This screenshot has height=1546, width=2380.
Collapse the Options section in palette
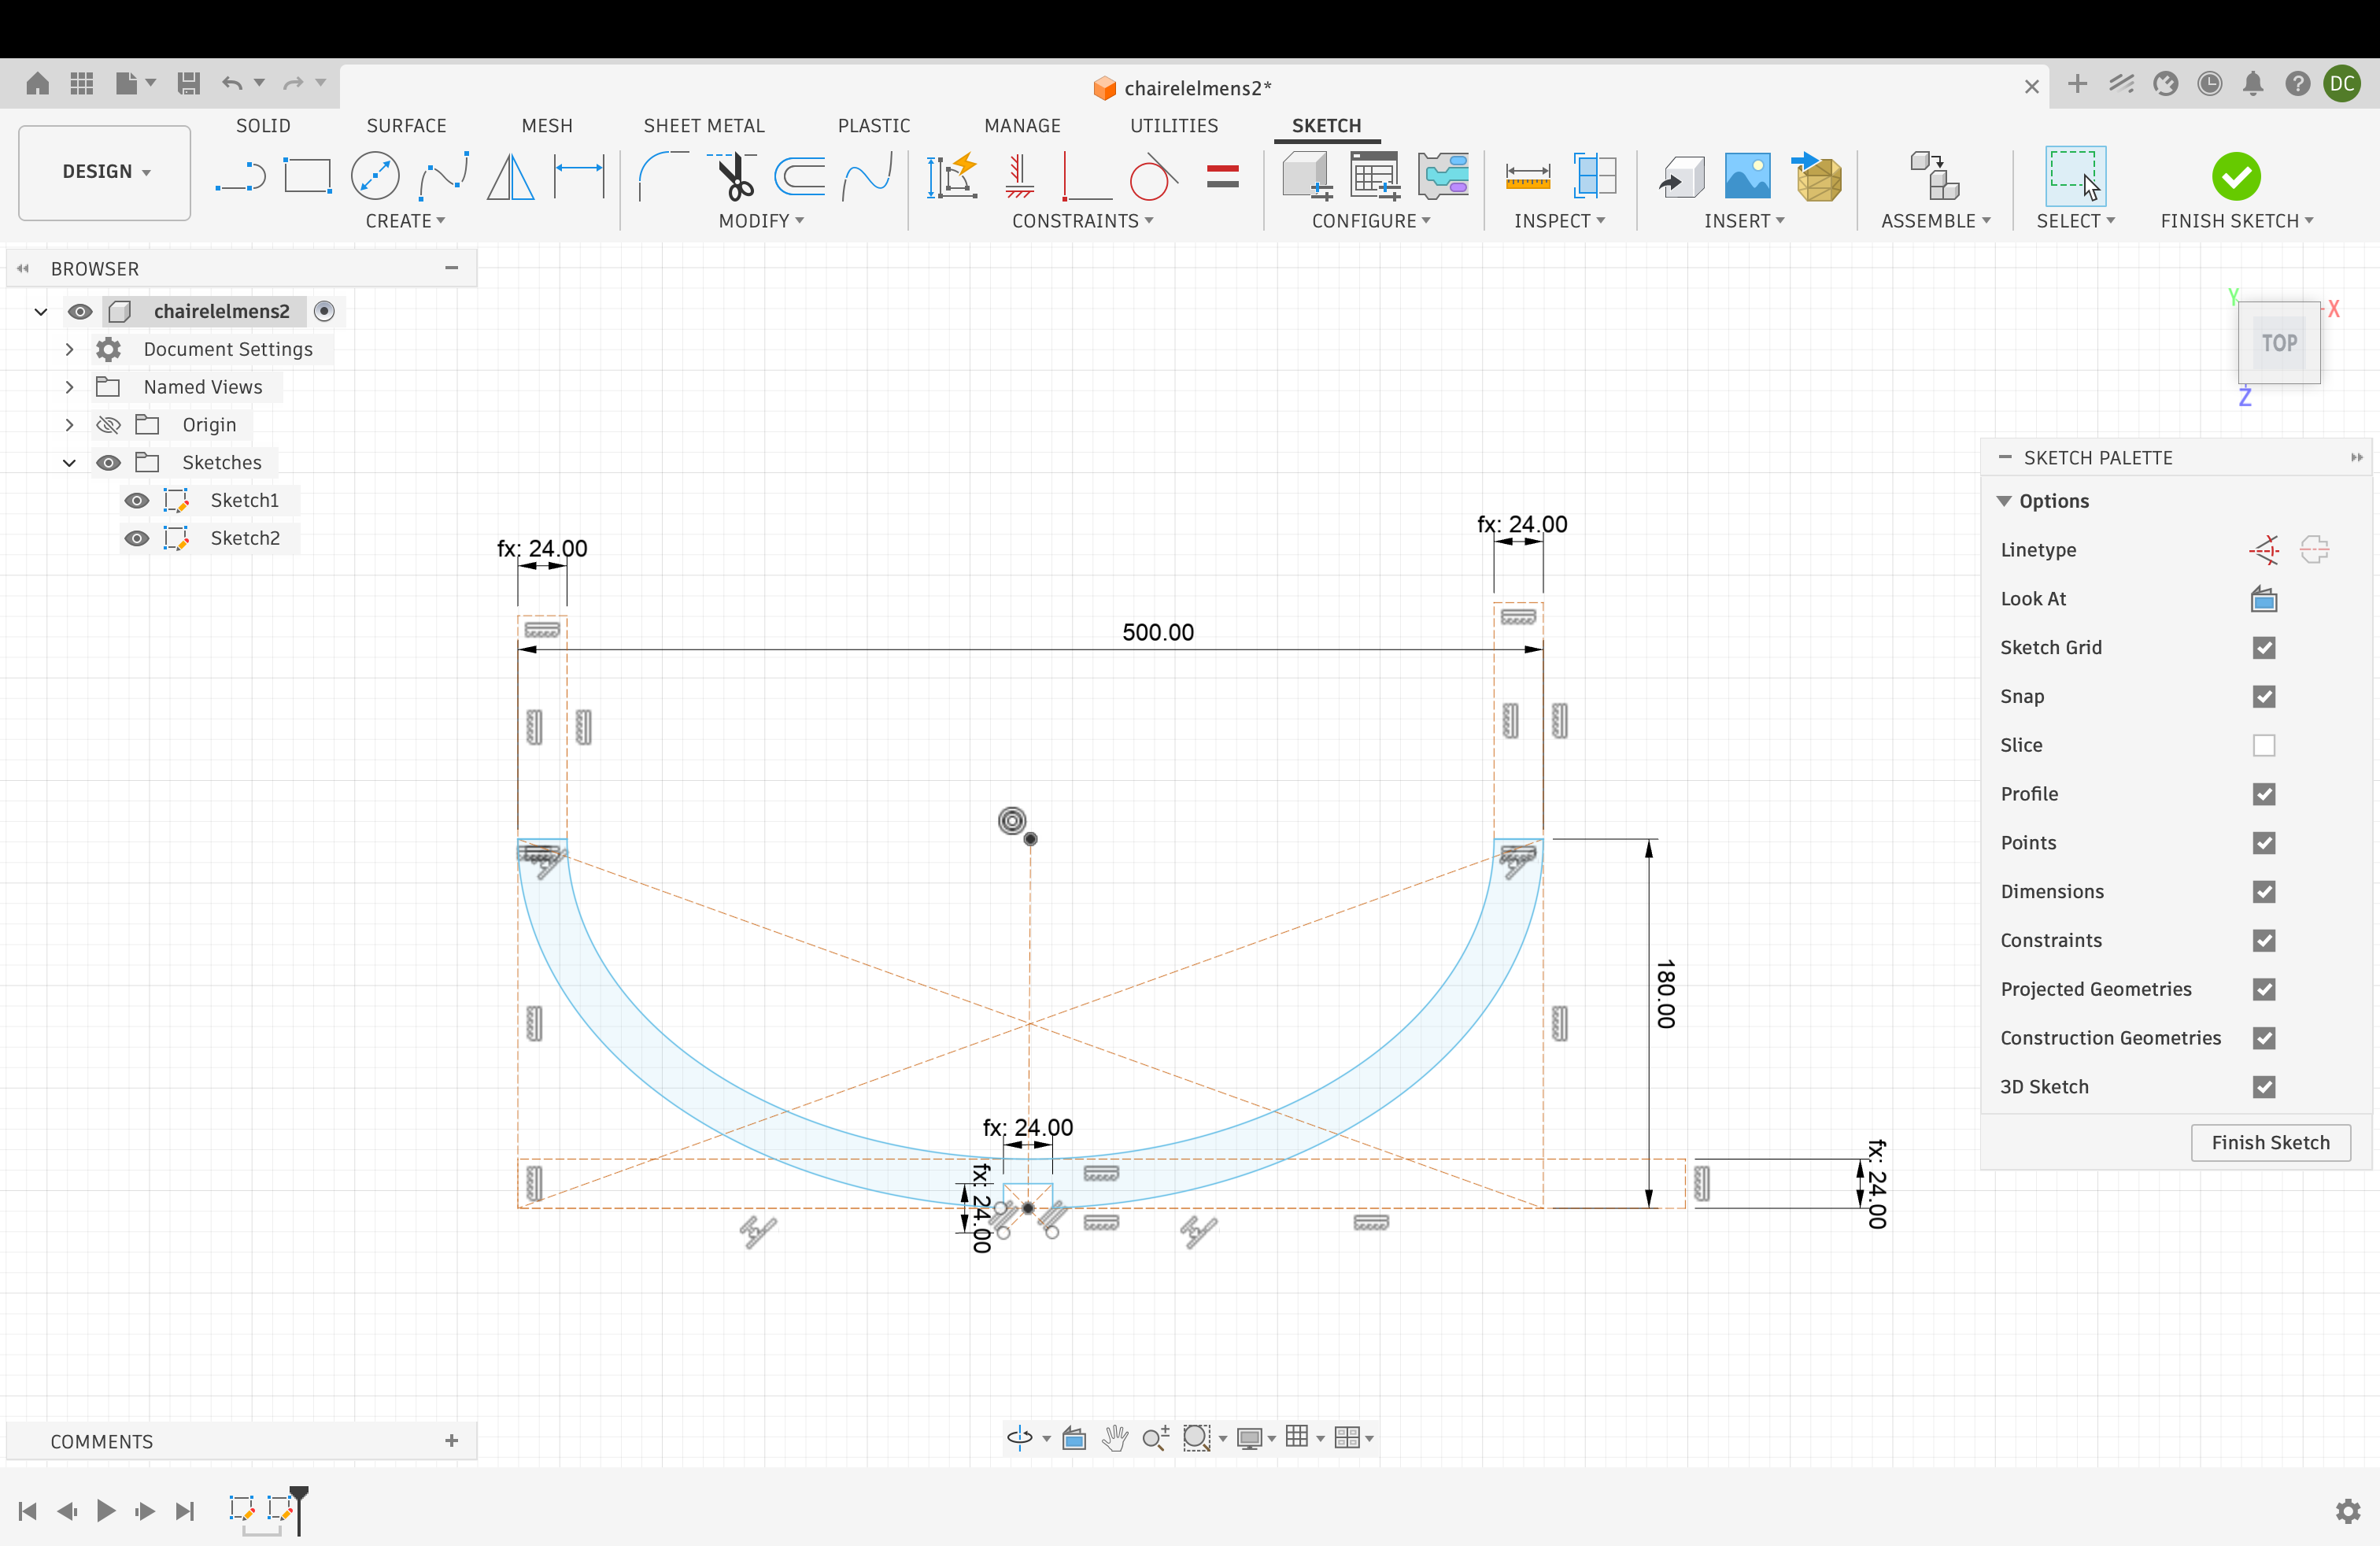[x=2004, y=501]
